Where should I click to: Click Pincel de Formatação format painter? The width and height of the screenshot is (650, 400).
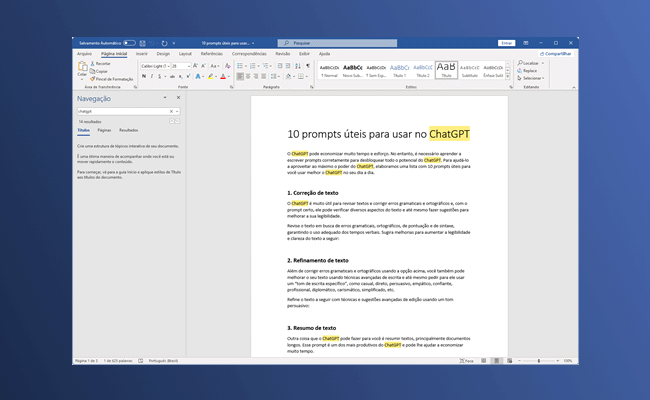pos(112,79)
